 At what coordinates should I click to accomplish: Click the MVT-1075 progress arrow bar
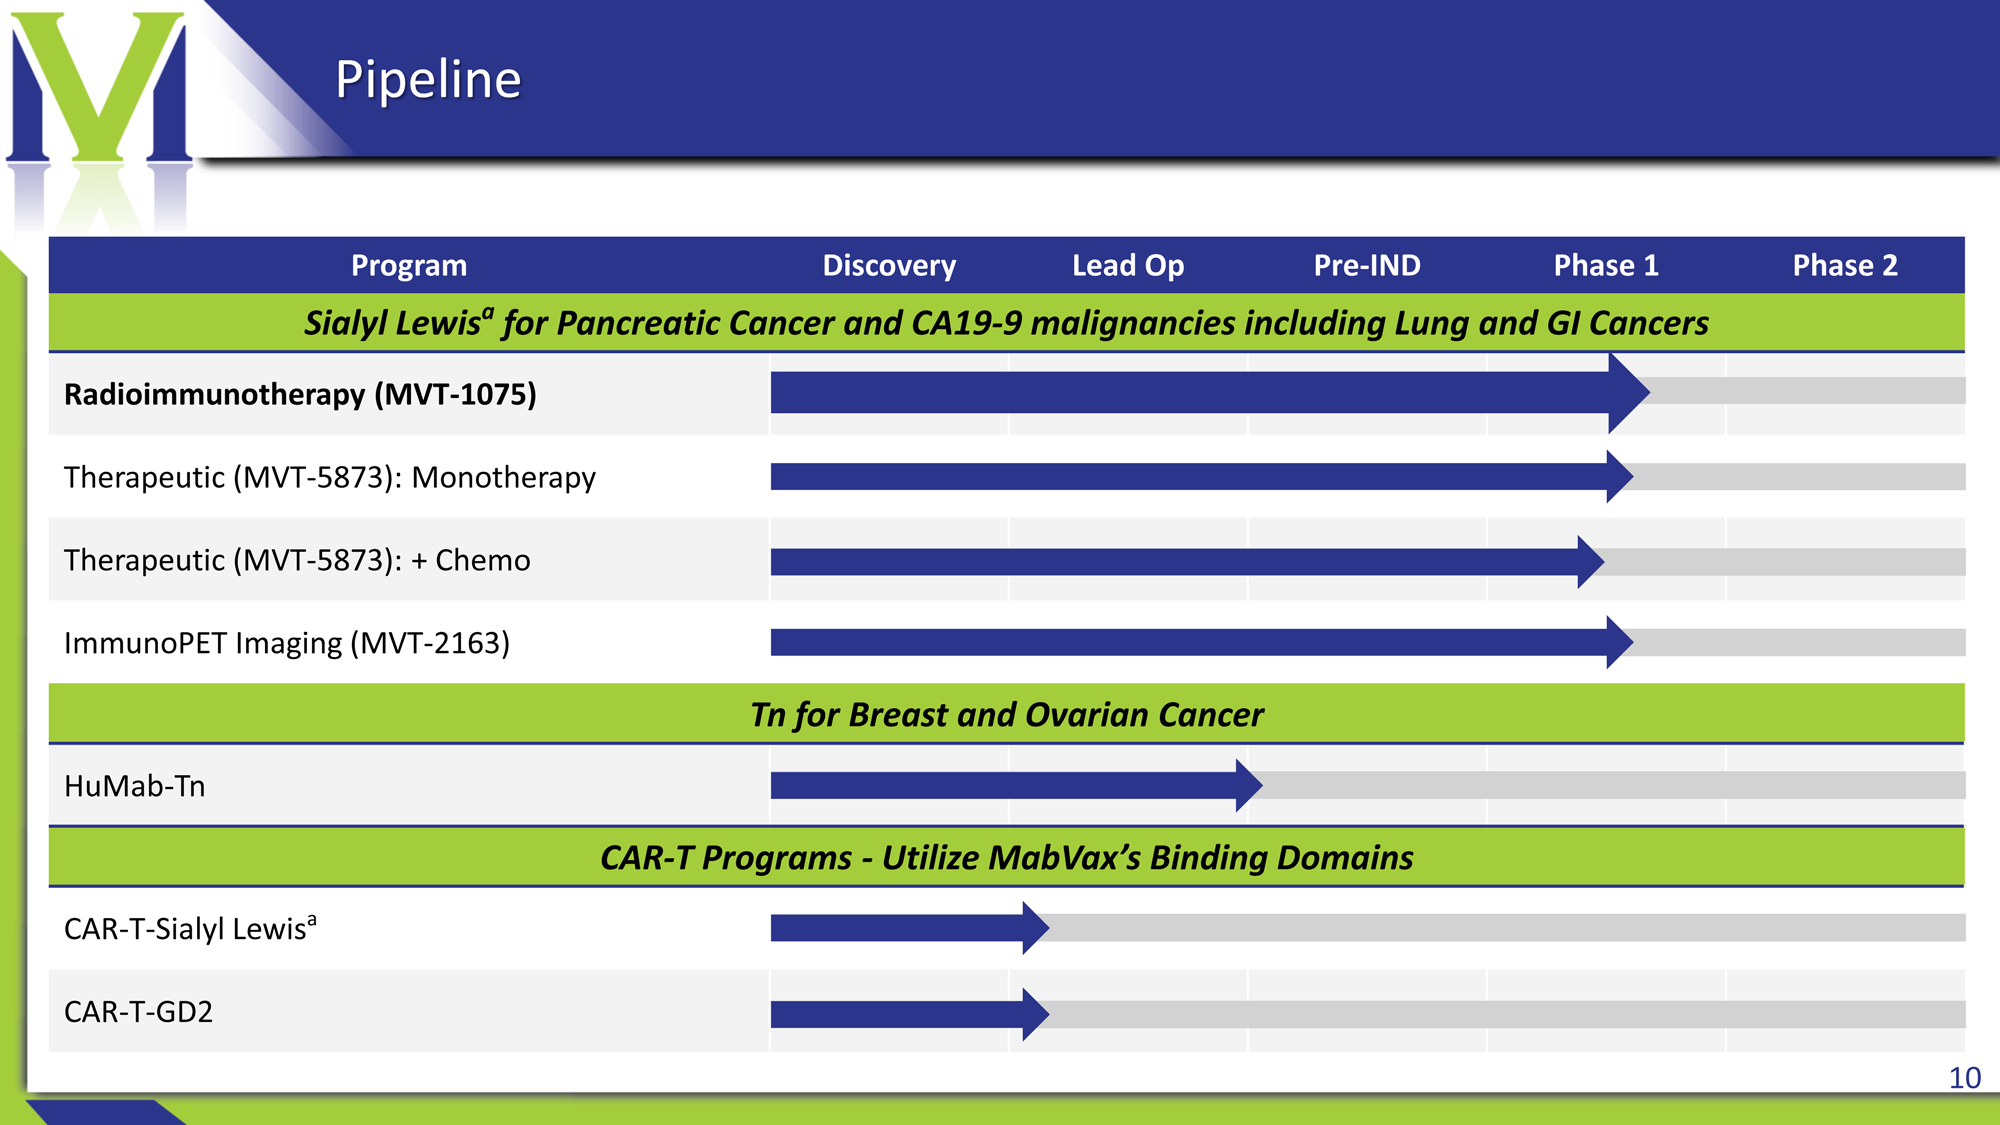coord(1210,392)
